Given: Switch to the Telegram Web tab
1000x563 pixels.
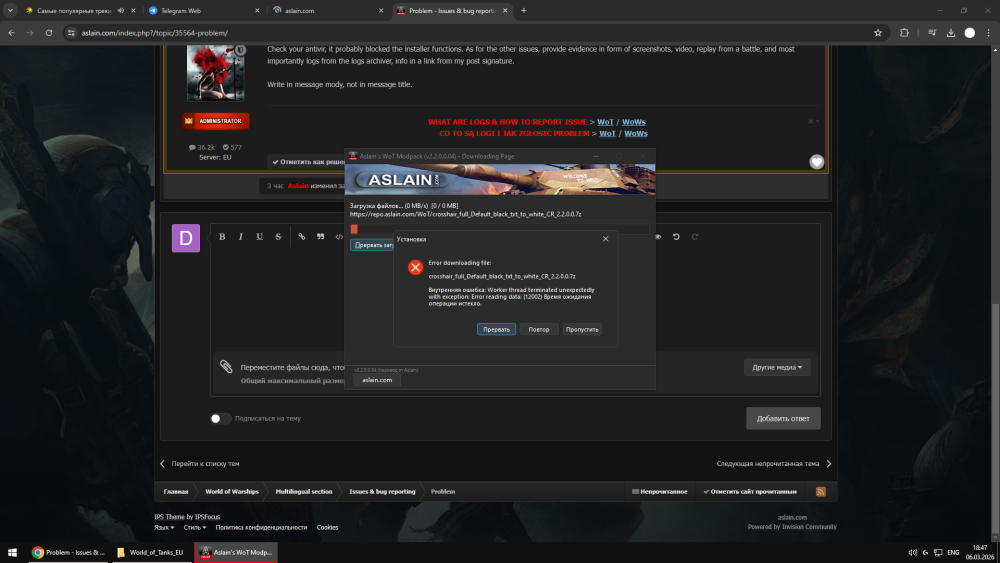Looking at the screenshot, I should coord(203,10).
